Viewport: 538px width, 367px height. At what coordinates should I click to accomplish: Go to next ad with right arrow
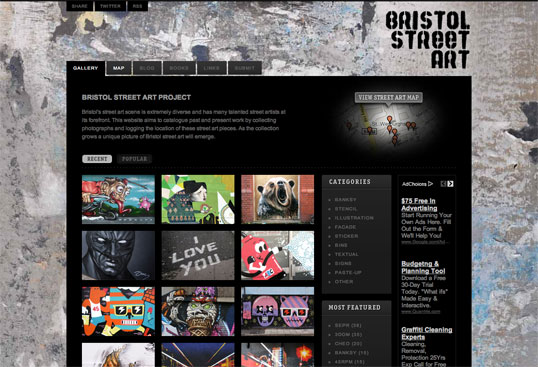click(x=450, y=184)
